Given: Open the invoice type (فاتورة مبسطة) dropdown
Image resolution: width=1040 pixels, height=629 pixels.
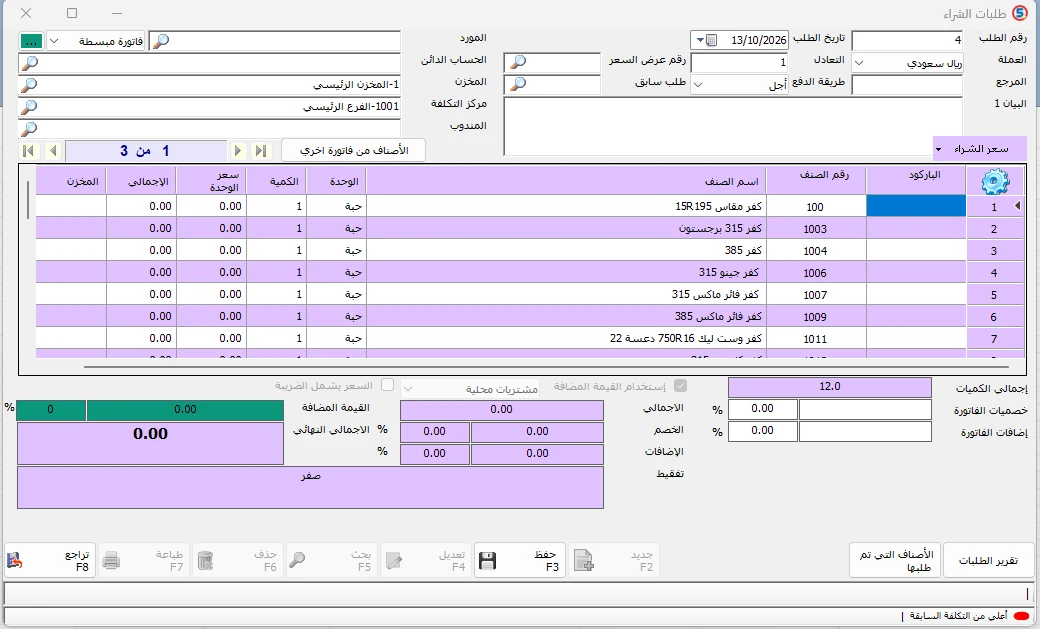Looking at the screenshot, I should click(x=54, y=41).
